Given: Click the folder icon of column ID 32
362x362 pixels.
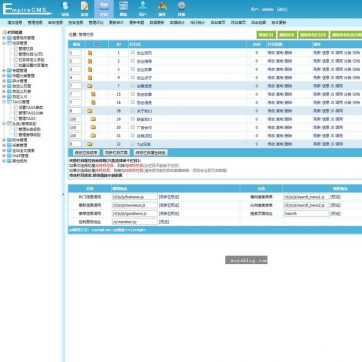Looking at the screenshot, I should pyautogui.click(x=90, y=144).
